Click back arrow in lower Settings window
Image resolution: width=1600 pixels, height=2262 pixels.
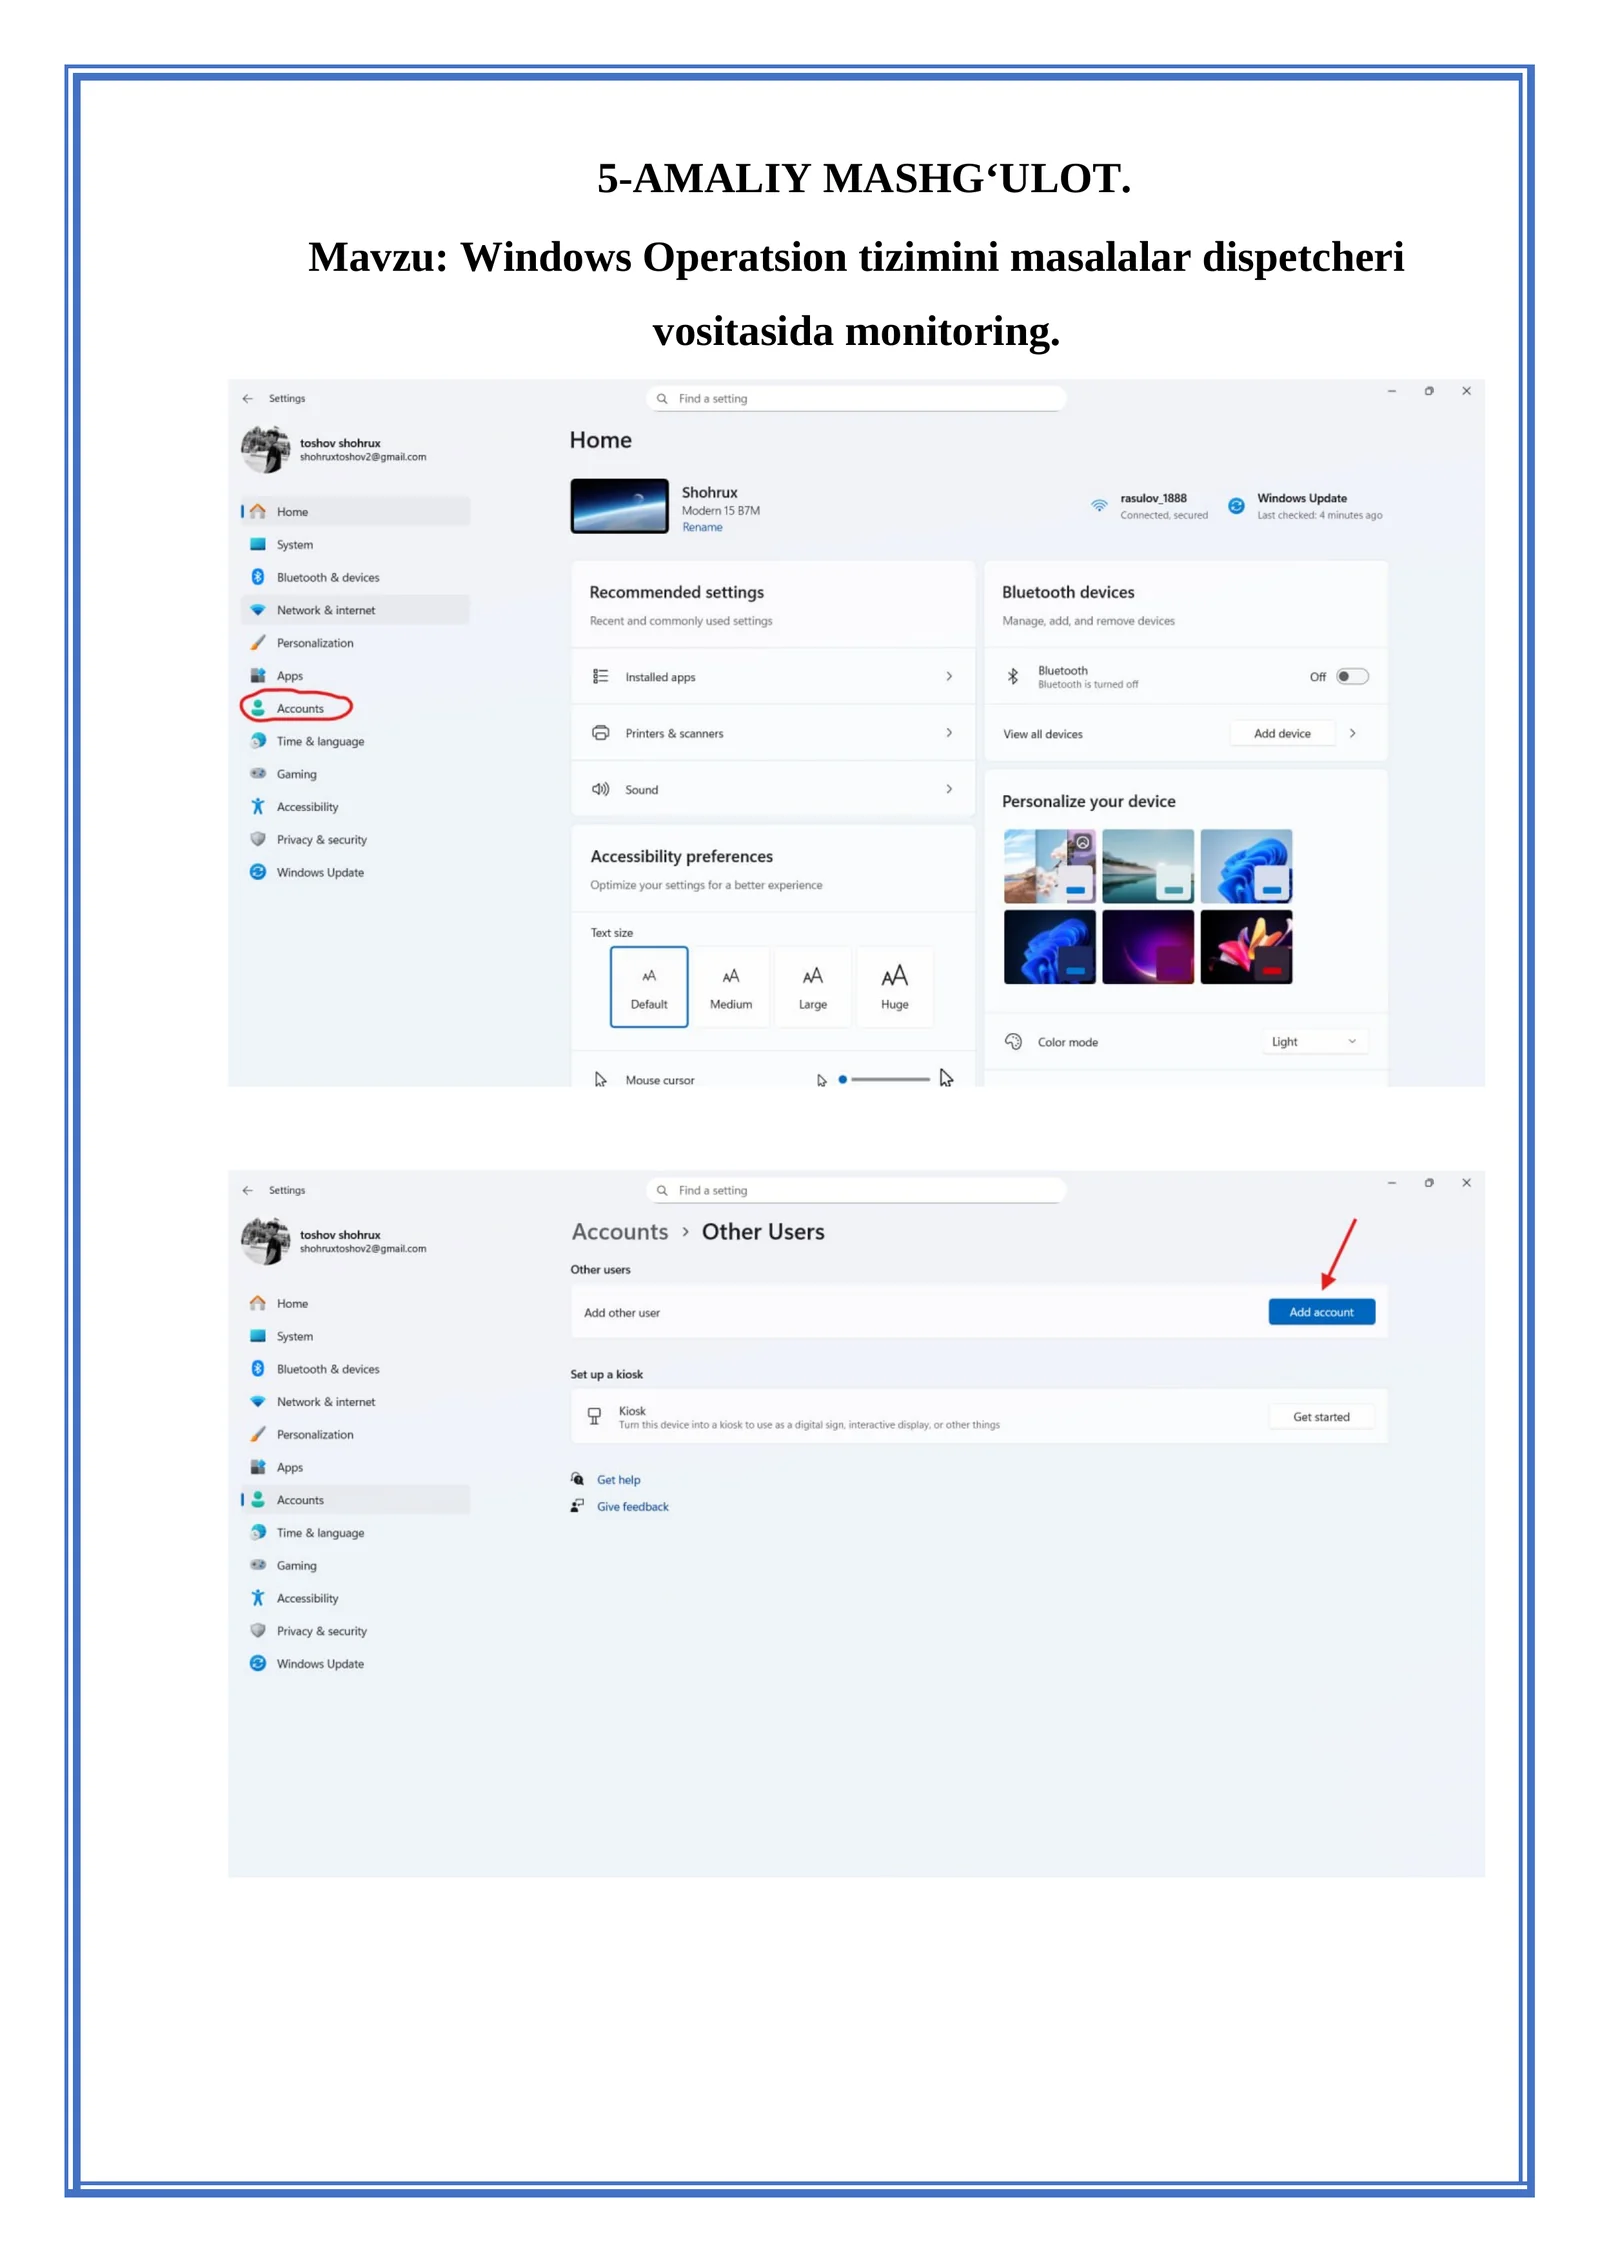tap(247, 1190)
